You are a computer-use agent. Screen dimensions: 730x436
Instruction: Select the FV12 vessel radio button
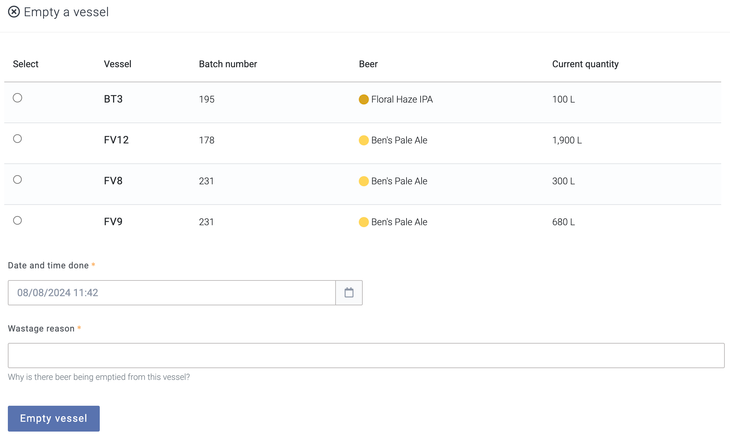17,139
